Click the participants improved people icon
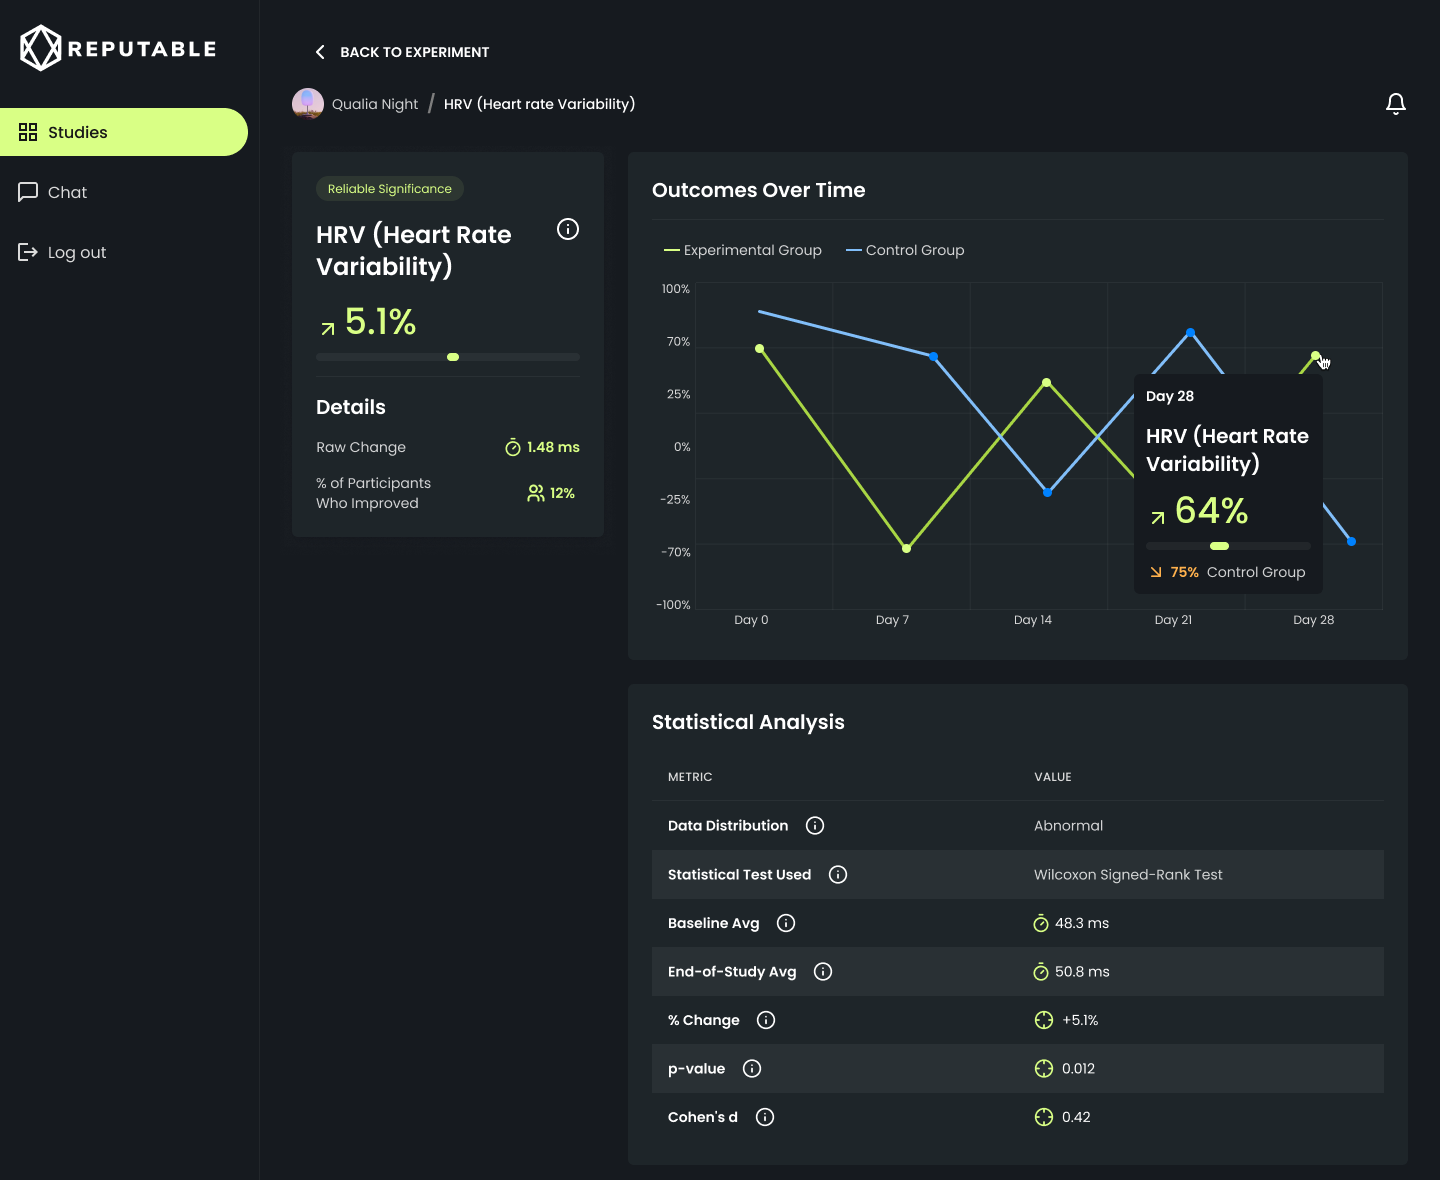Viewport: 1440px width, 1180px height. (x=536, y=493)
